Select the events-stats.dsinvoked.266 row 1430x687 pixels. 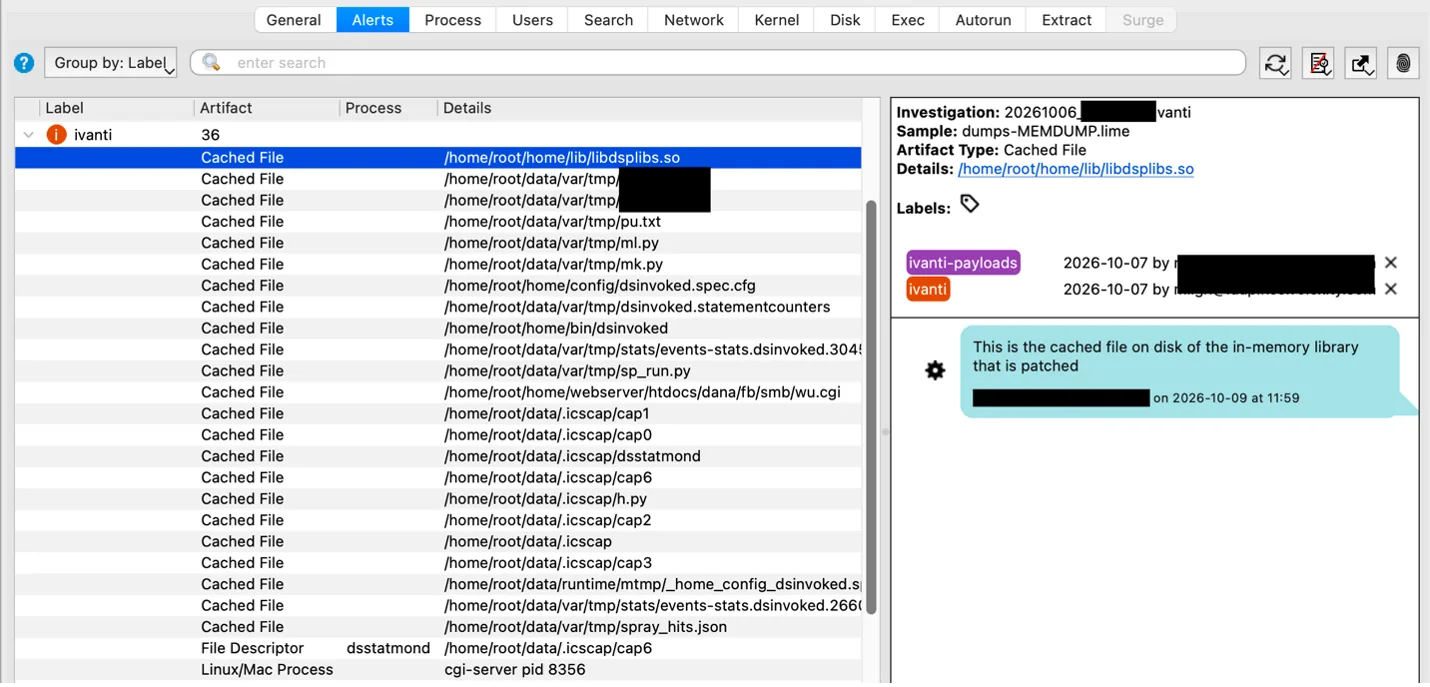point(438,605)
